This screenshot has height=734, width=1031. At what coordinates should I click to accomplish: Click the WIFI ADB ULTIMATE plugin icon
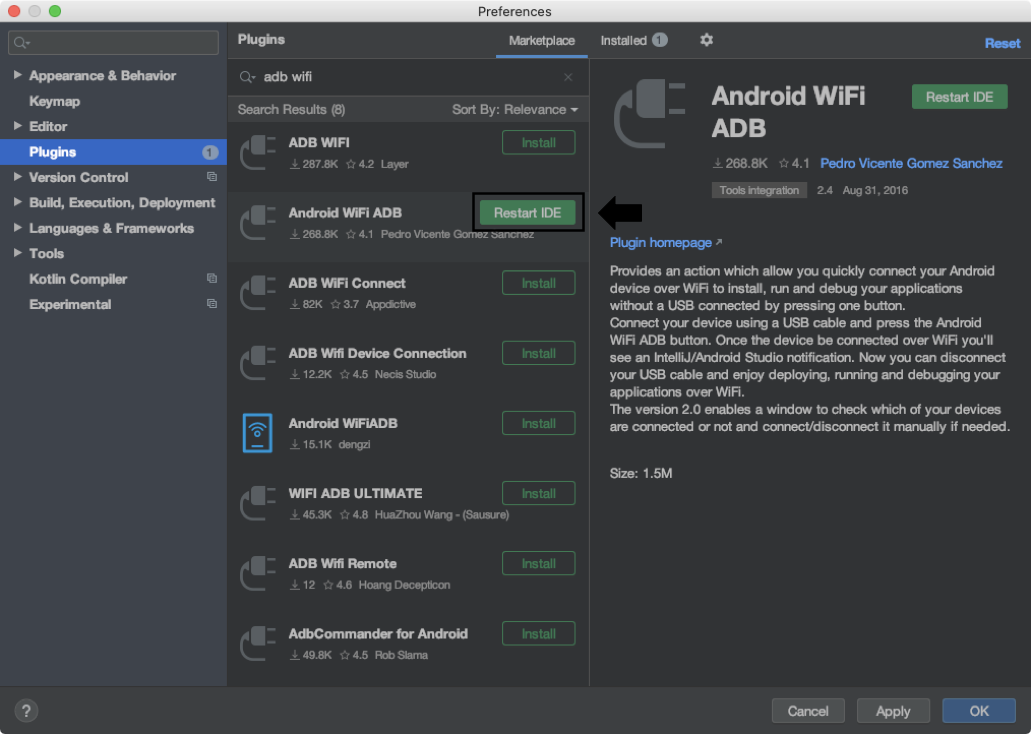click(258, 503)
